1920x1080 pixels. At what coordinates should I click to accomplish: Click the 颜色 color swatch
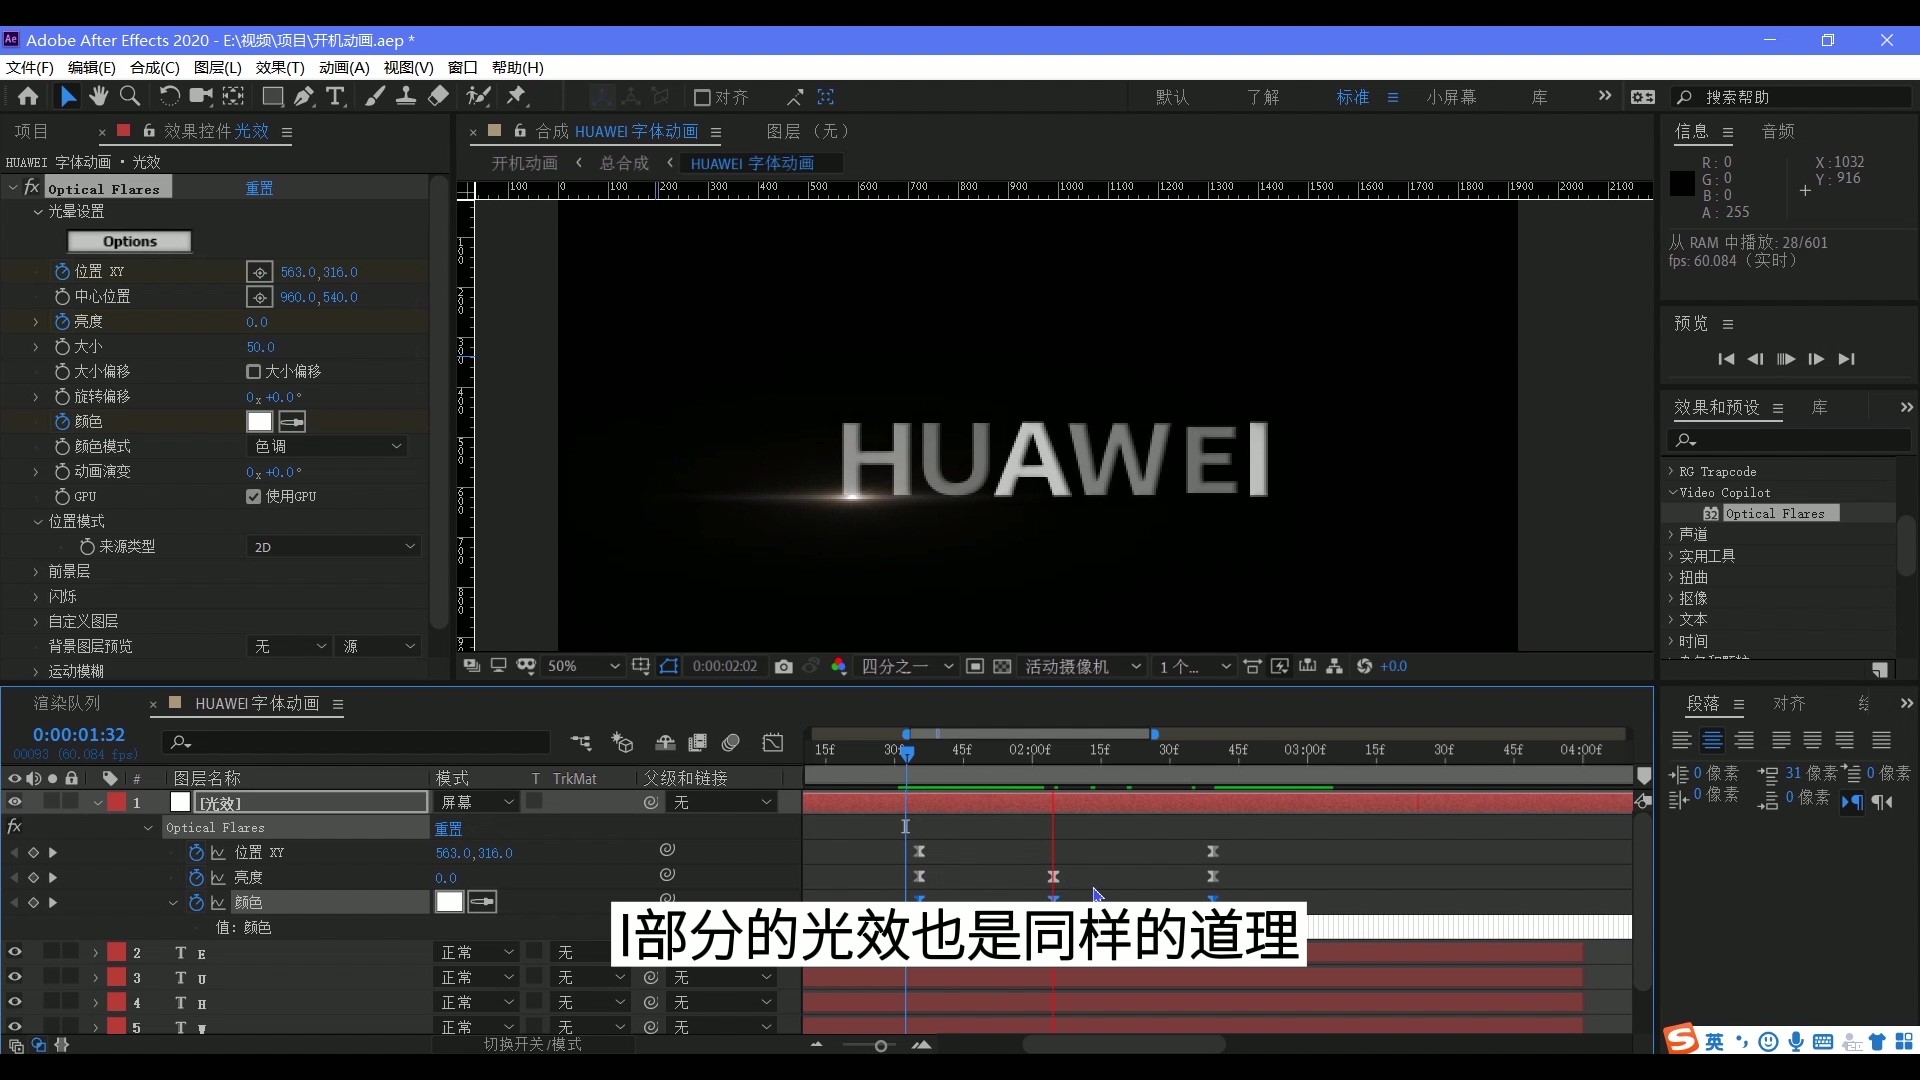pyautogui.click(x=259, y=421)
